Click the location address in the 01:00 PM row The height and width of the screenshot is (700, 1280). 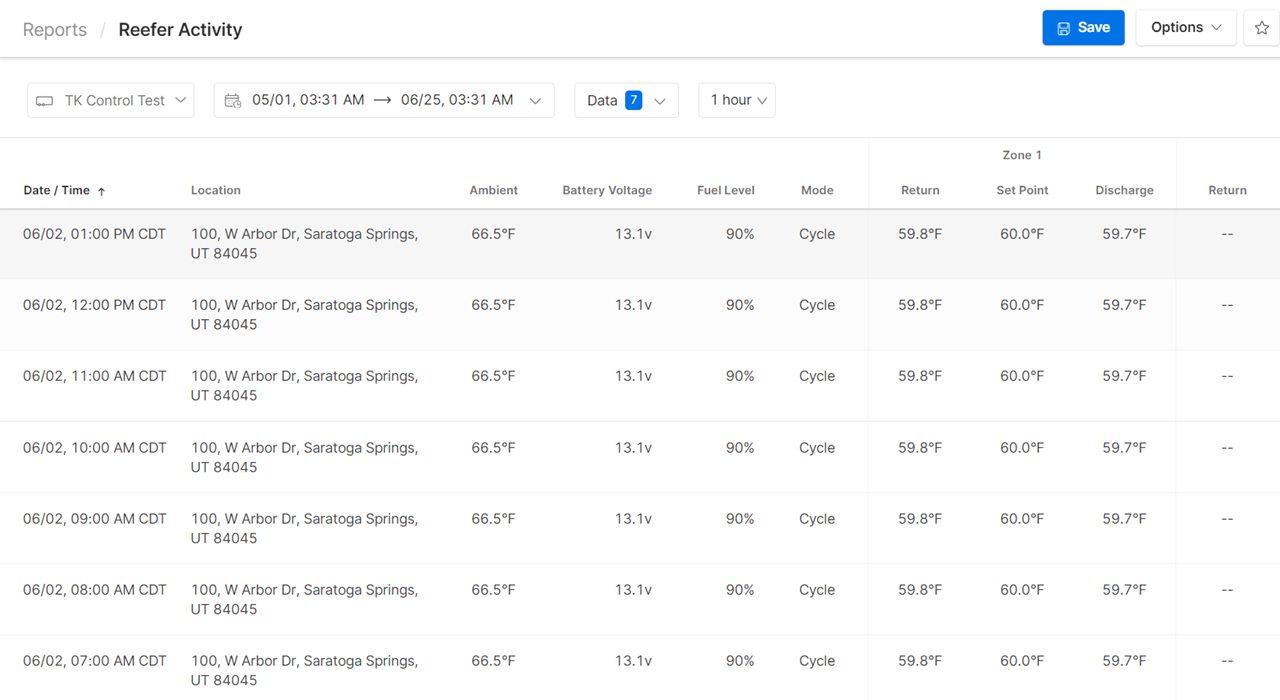[304, 244]
